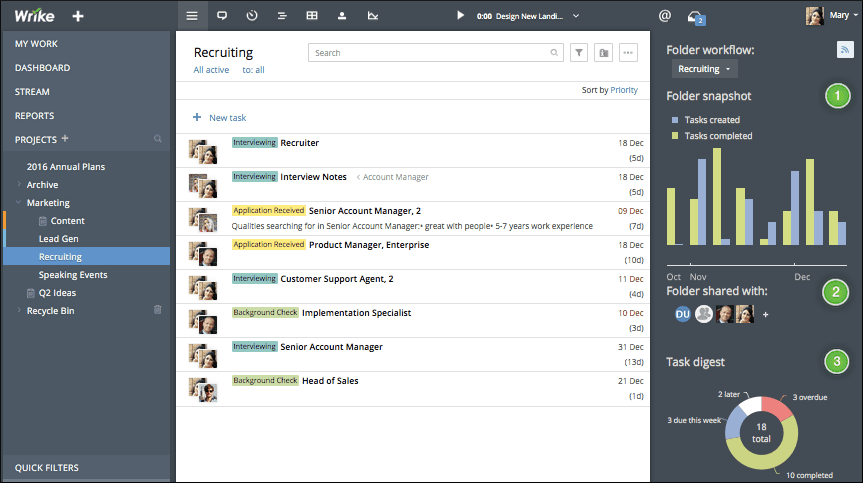The width and height of the screenshot is (863, 483).
Task: Open PROJECTS section header
Action: 36,140
